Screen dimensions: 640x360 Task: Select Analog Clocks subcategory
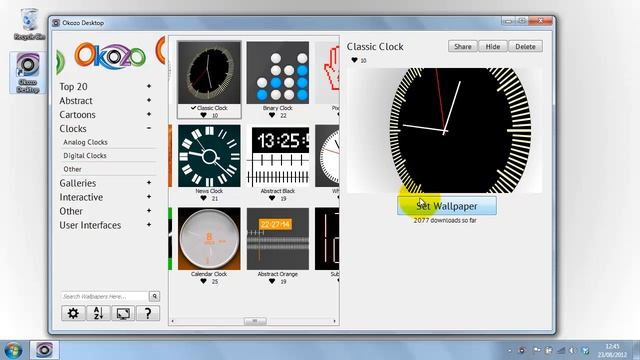(x=85, y=142)
